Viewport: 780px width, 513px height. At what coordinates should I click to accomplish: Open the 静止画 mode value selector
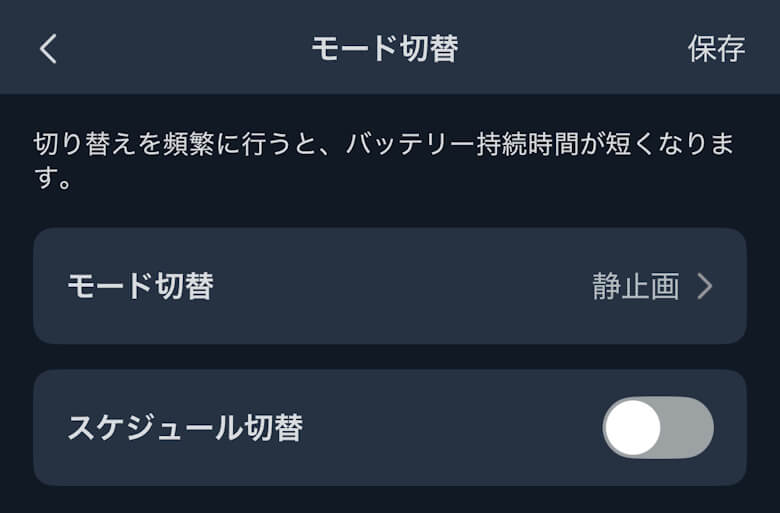636,287
